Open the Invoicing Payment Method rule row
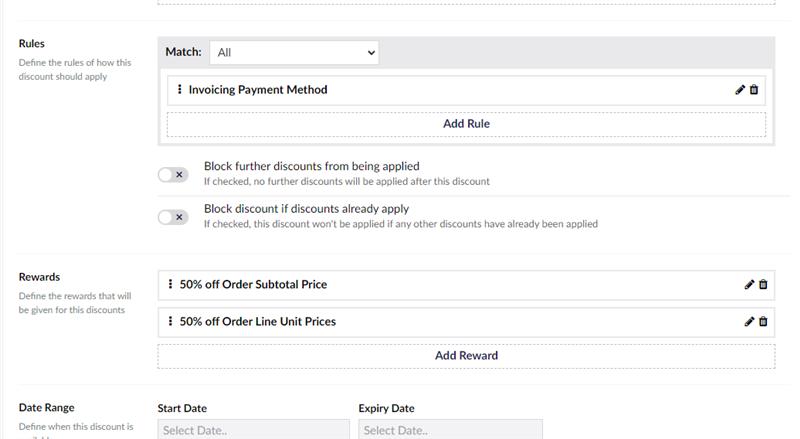This screenshot has height=439, width=800. tap(466, 90)
